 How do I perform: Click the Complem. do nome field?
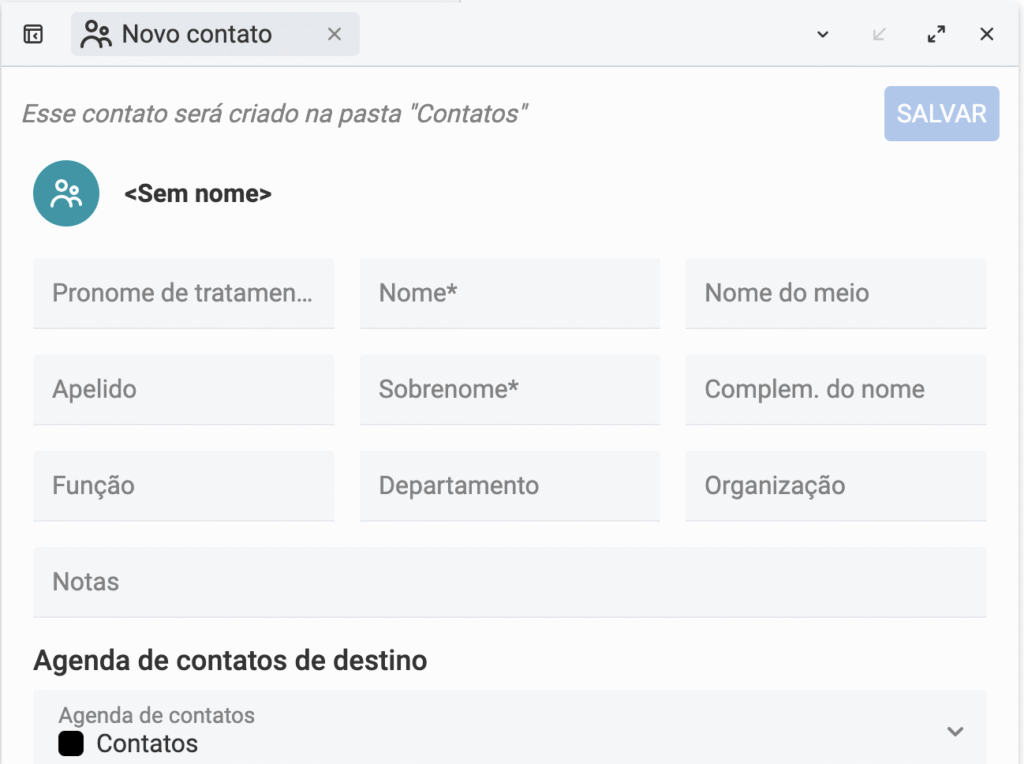(x=836, y=389)
